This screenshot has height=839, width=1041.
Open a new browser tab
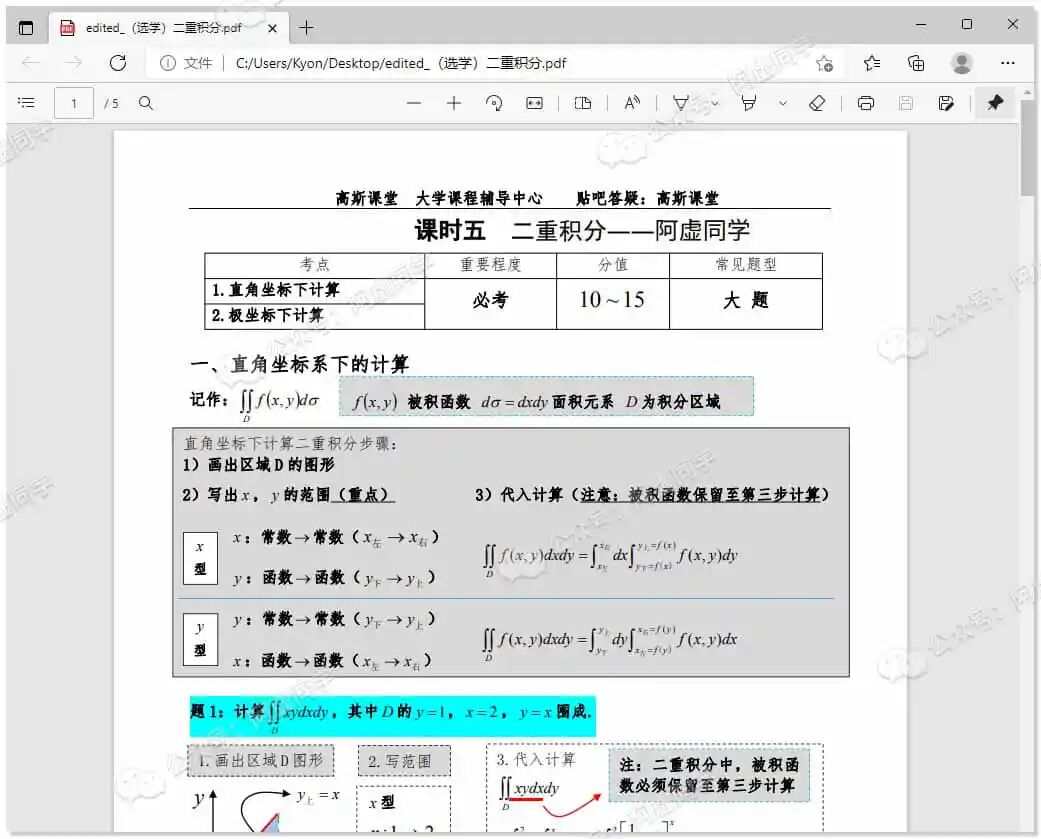click(x=306, y=28)
